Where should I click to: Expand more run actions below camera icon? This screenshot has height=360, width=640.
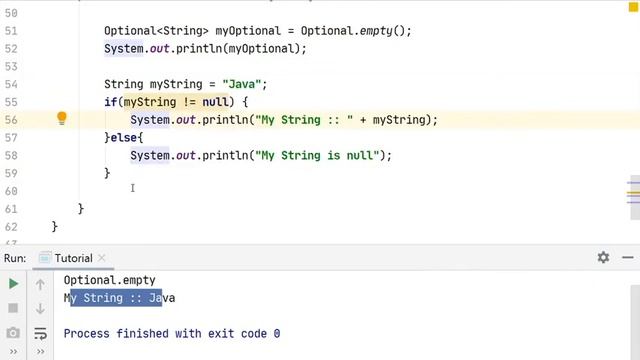pos(13,351)
